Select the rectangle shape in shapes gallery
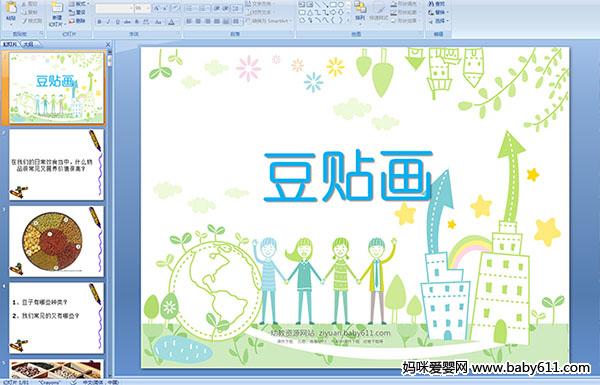The height and width of the screenshot is (385, 600). (333, 5)
